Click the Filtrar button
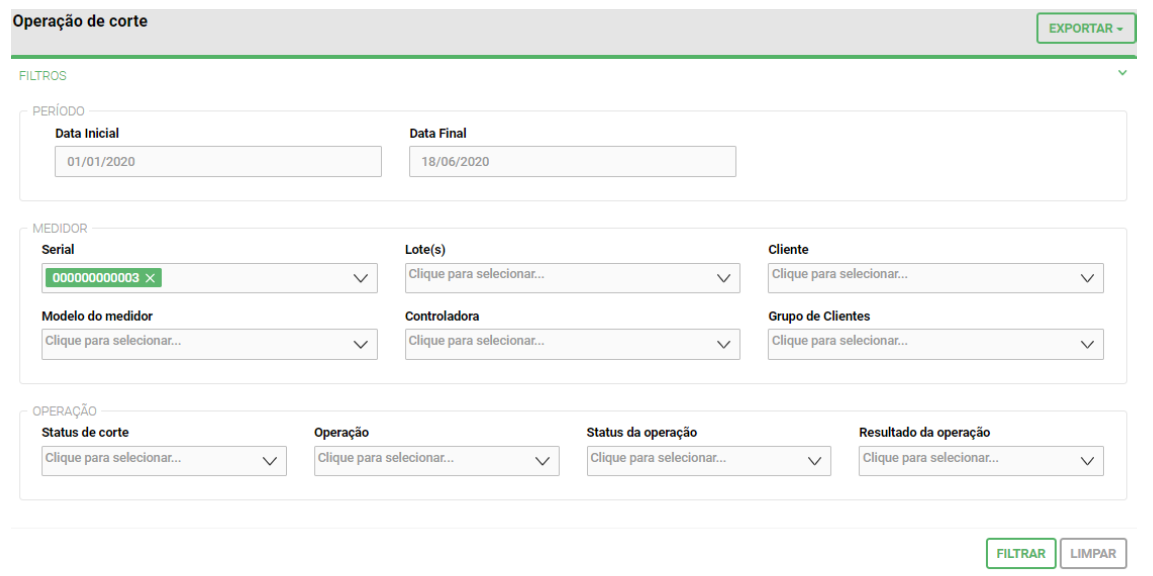This screenshot has width=1153, height=576. click(x=1020, y=553)
